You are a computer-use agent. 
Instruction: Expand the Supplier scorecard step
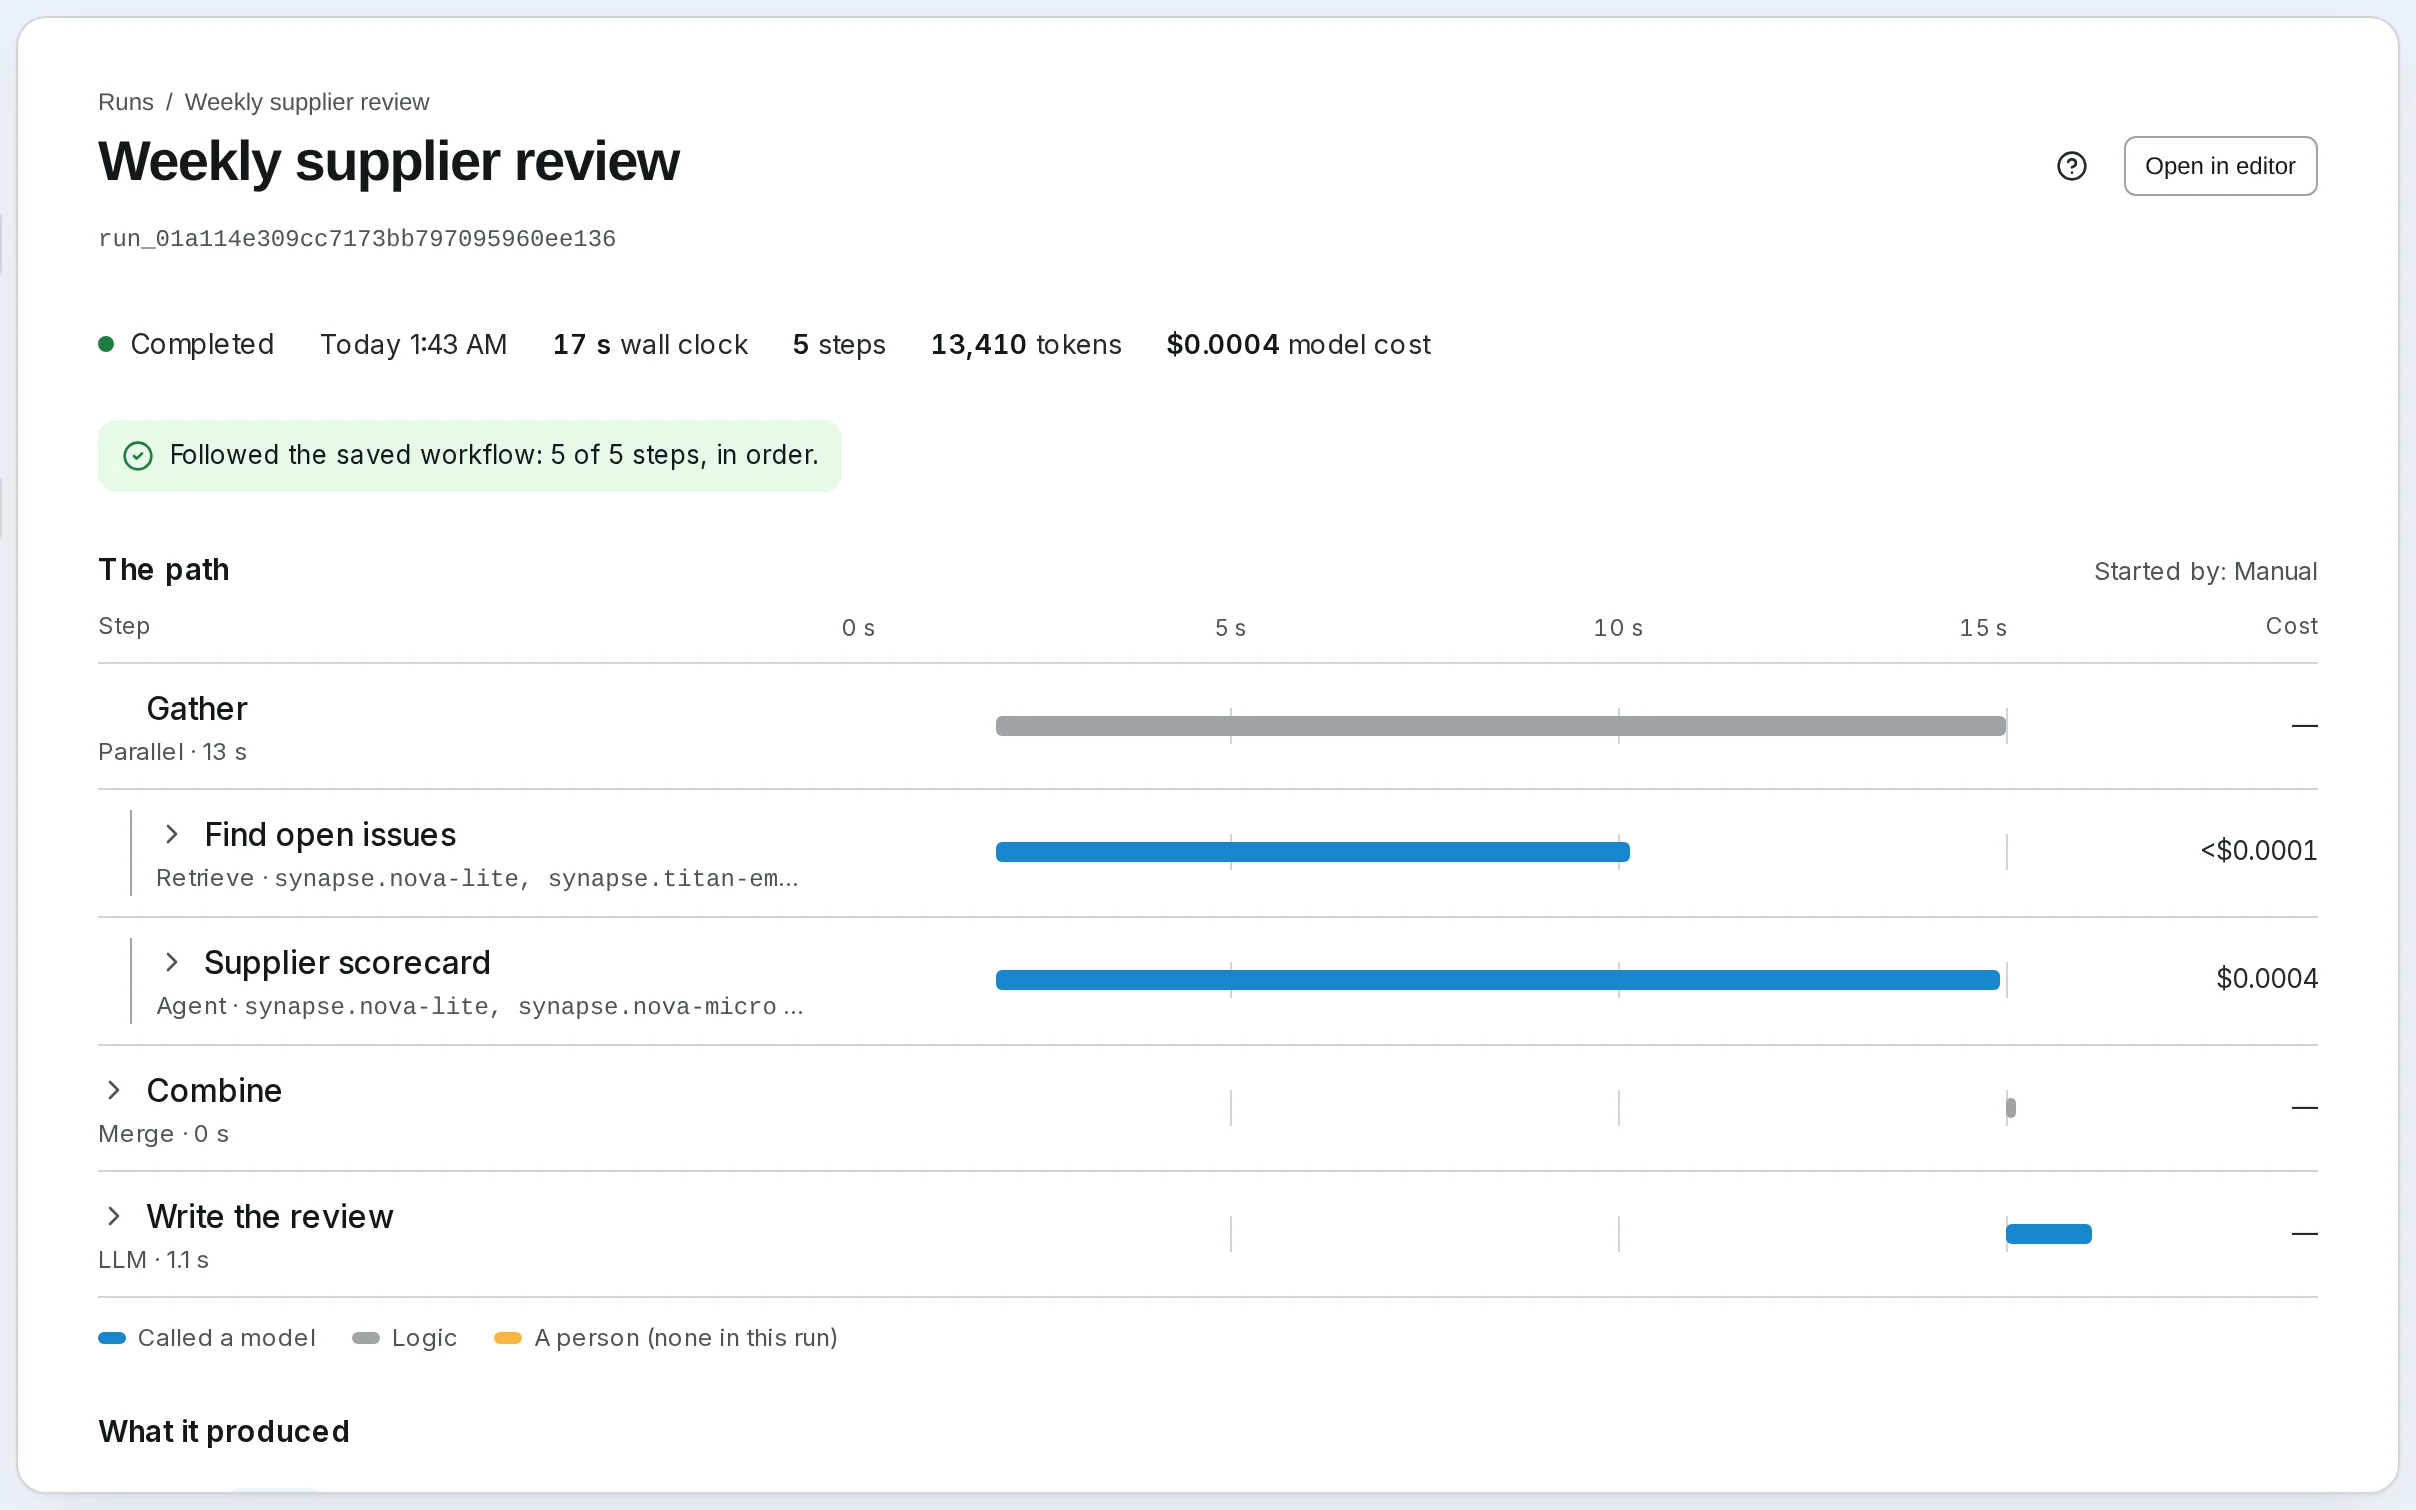(172, 962)
